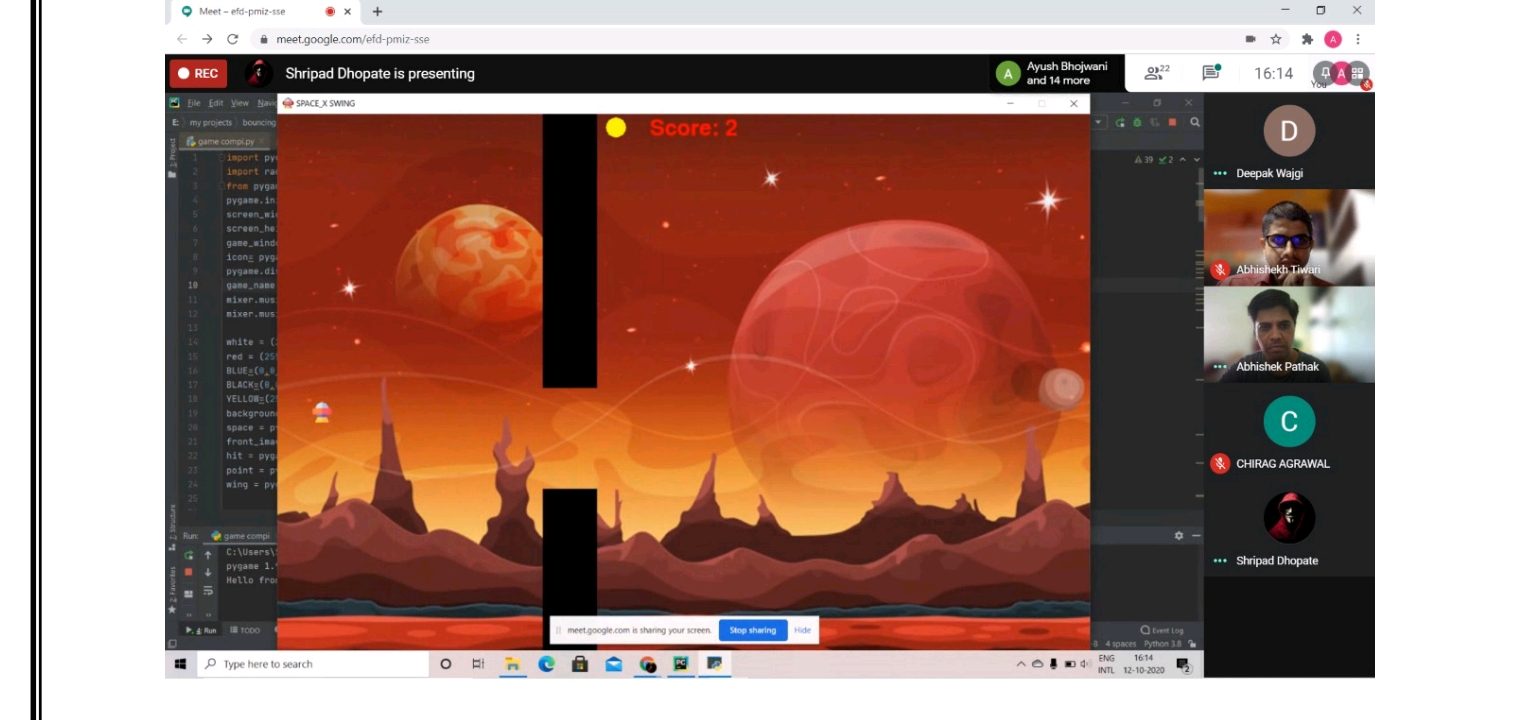Go to previous highlighted error arrow
The height and width of the screenshot is (720, 1520).
1184,160
